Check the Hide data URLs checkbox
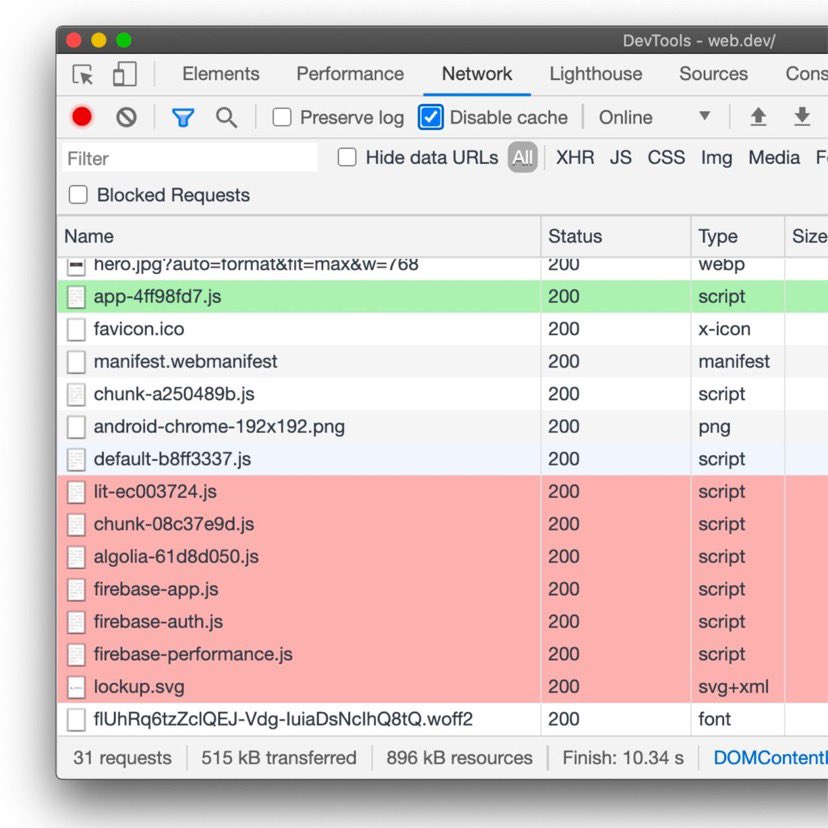The image size is (828, 828). pos(347,157)
